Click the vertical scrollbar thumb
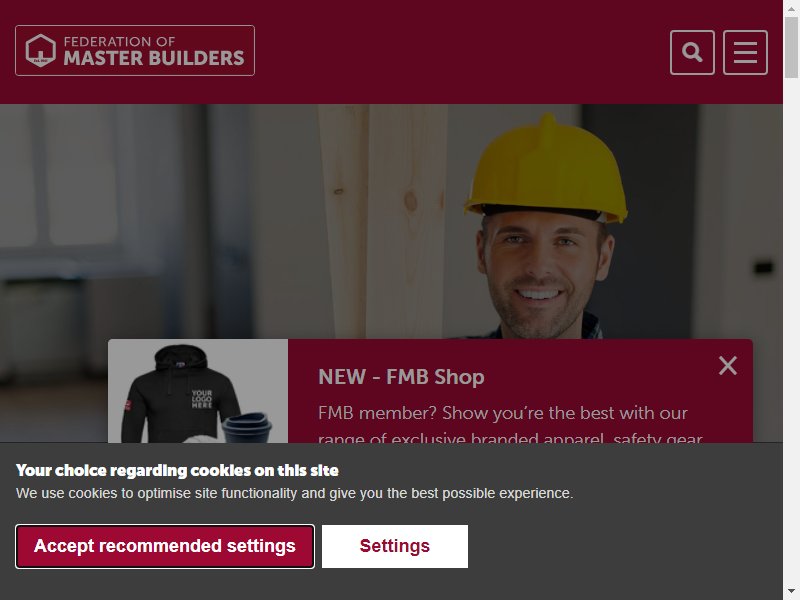800x600 pixels. [x=791, y=47]
